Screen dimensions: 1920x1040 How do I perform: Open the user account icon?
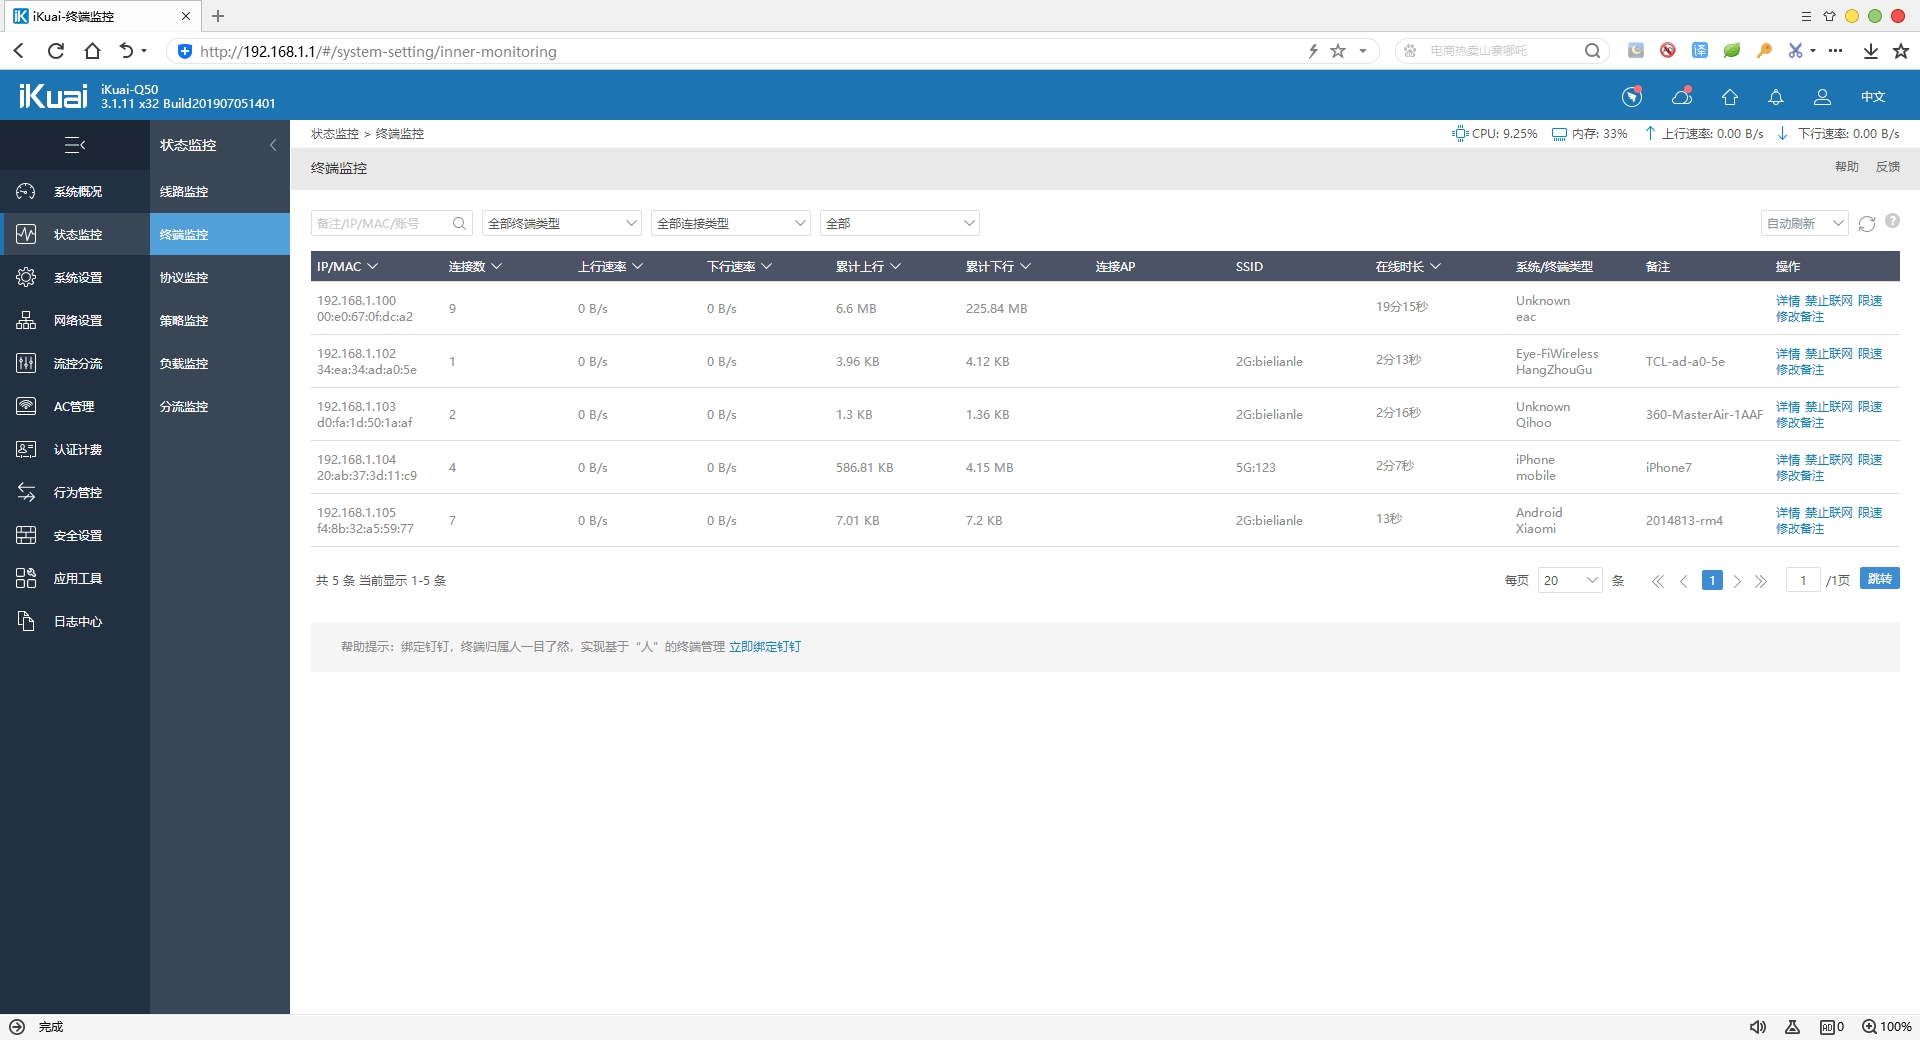pyautogui.click(x=1822, y=97)
